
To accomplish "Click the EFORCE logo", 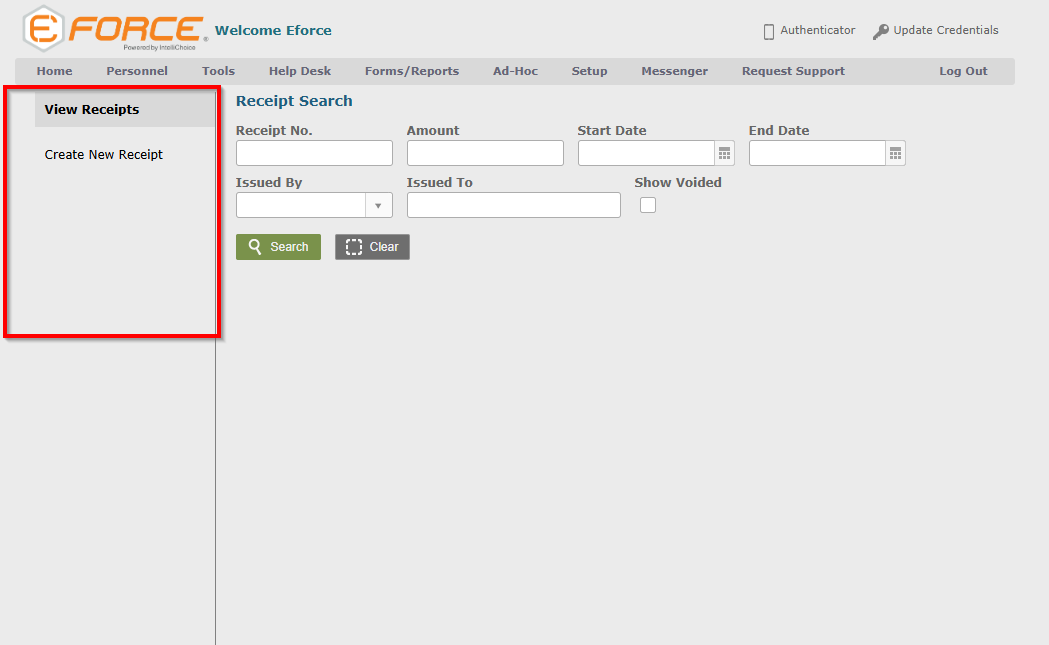I will tap(115, 29).
